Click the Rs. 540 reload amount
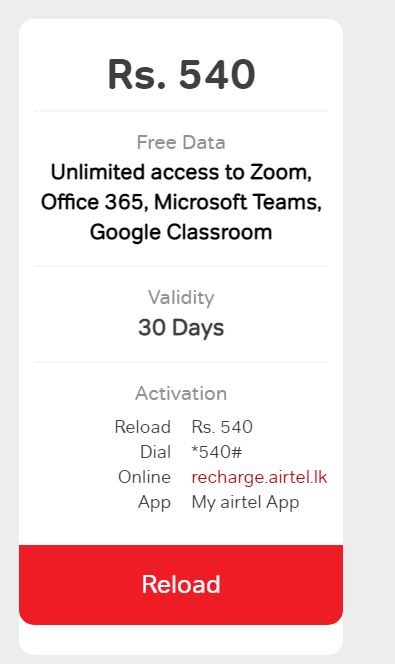The width and height of the screenshot is (395, 664). pos(222,427)
